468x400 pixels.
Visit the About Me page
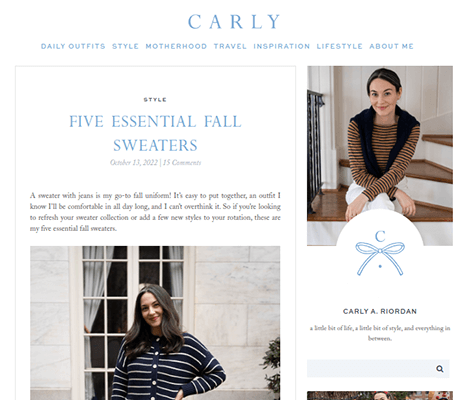391,46
